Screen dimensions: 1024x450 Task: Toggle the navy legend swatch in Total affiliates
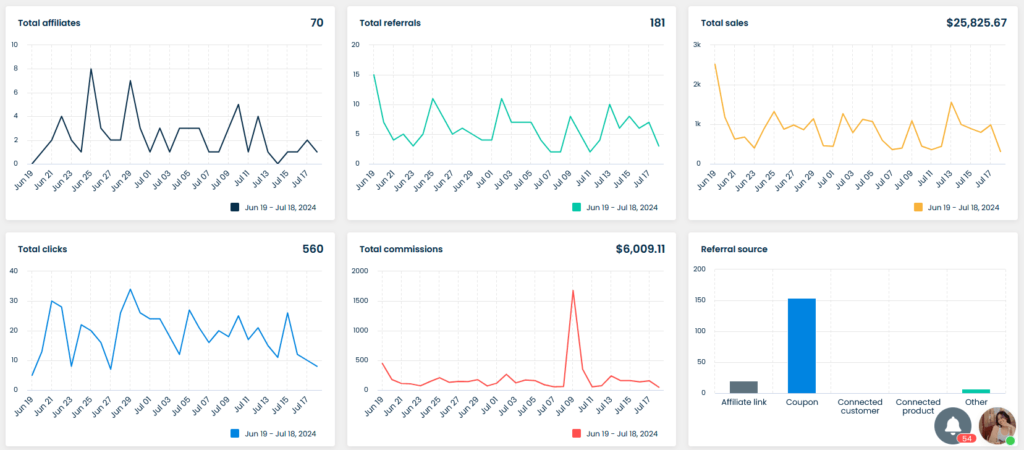point(235,207)
